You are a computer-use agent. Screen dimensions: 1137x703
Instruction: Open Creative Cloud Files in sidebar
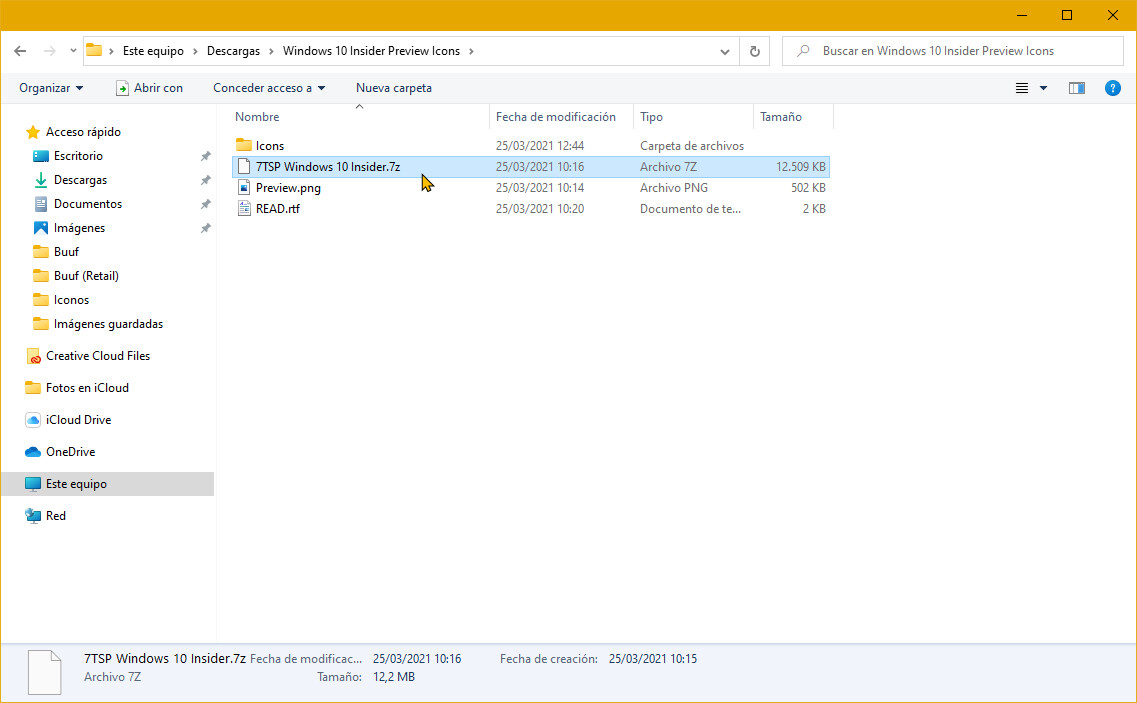(x=98, y=356)
